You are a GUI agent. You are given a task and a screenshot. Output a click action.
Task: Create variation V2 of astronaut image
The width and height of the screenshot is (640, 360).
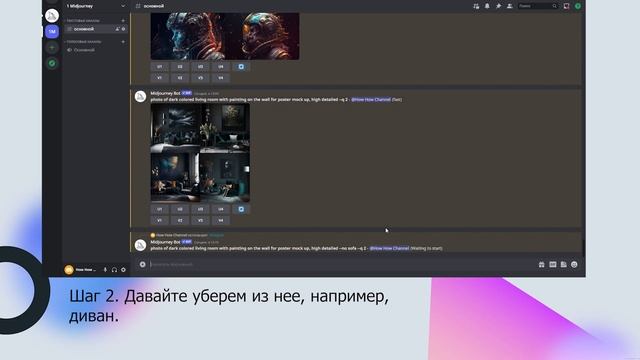[180, 78]
